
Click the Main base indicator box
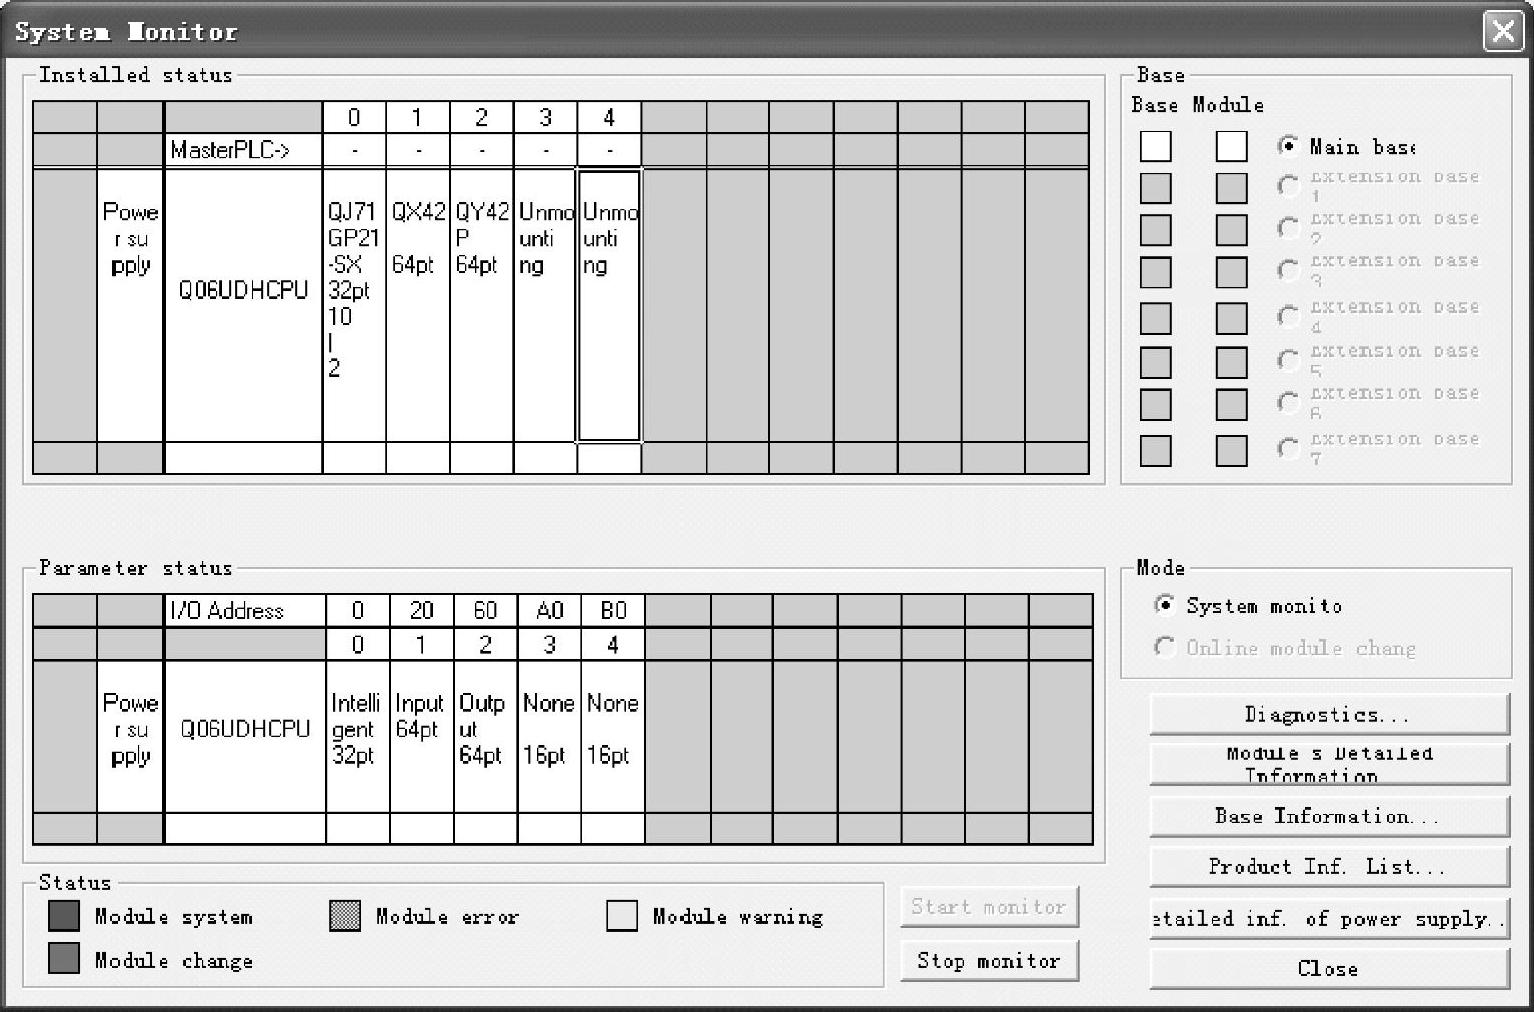pyautogui.click(x=1155, y=147)
